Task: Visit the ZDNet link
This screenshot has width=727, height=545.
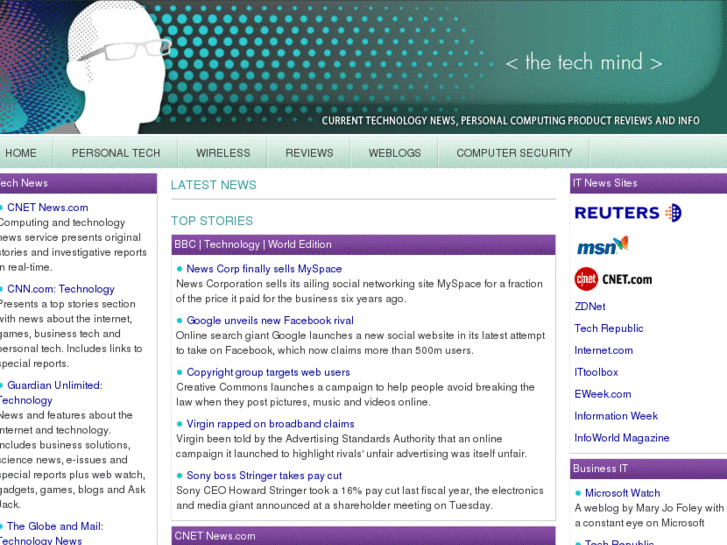Action: pyautogui.click(x=590, y=307)
